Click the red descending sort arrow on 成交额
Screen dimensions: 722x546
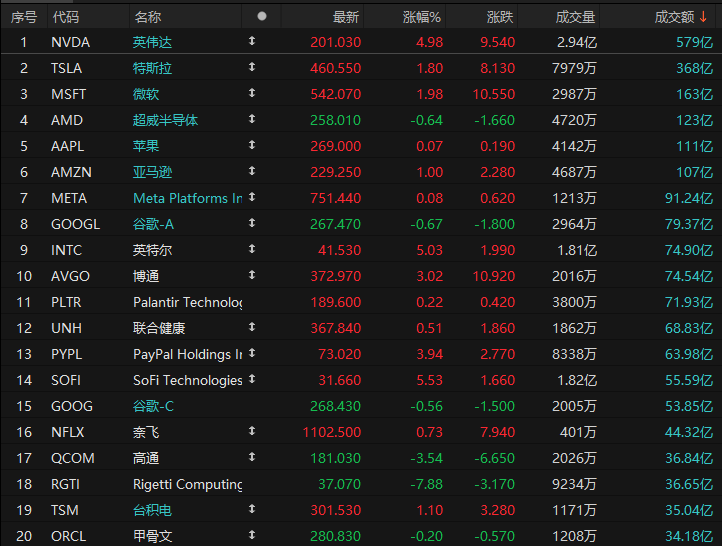coord(703,17)
